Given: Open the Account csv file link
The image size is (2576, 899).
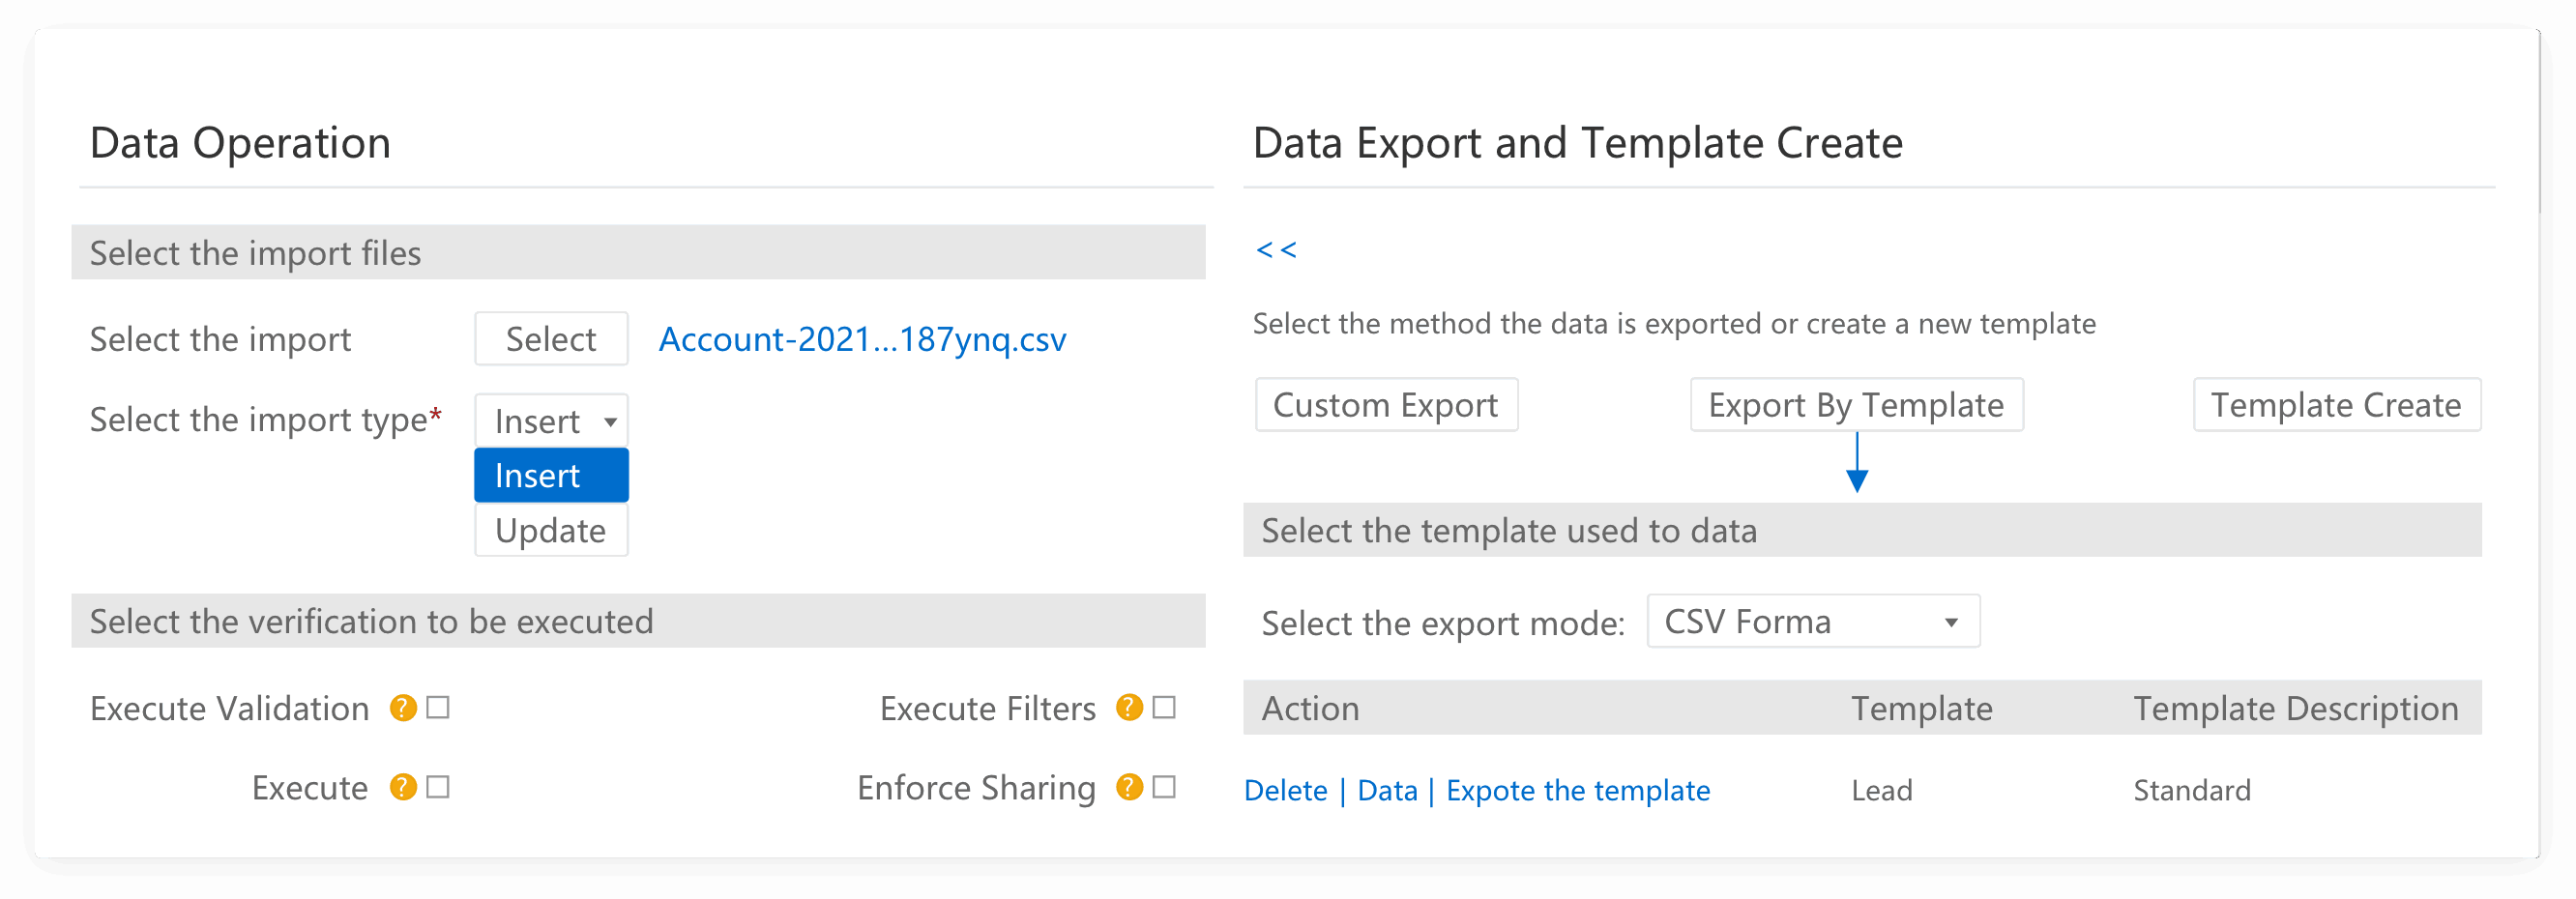Looking at the screenshot, I should click(x=862, y=340).
